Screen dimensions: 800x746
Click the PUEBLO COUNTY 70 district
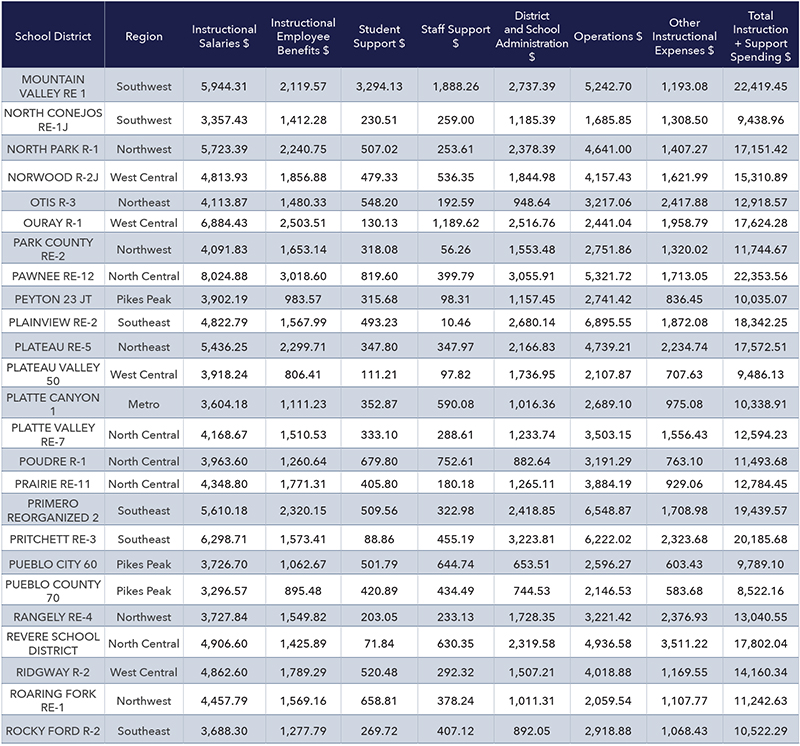[53, 590]
